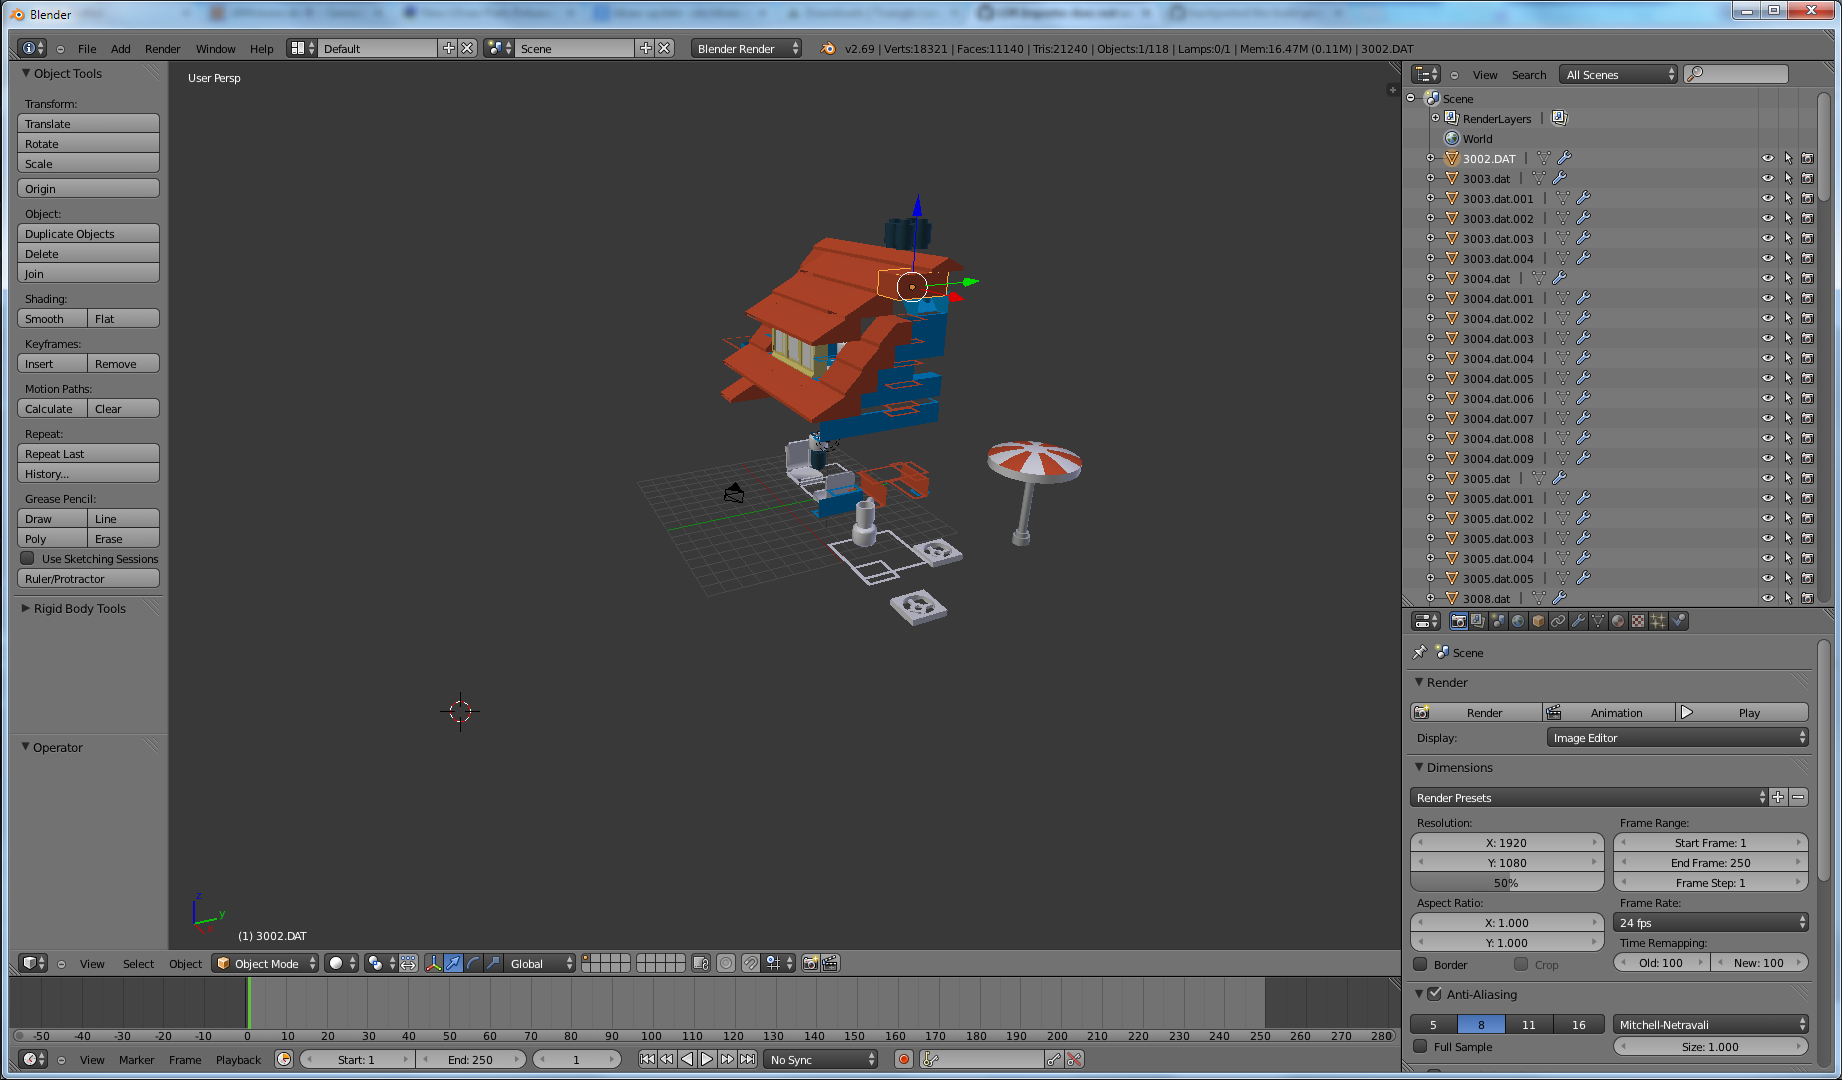Click the OpenGL render image camera icon
Image resolution: width=1842 pixels, height=1080 pixels.
tap(810, 963)
